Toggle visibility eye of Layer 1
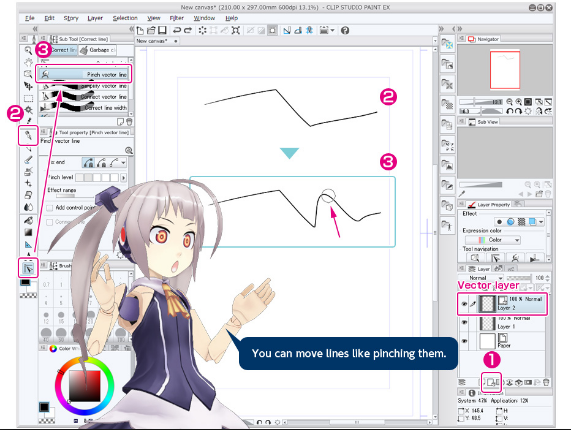Image resolution: width=571 pixels, height=430 pixels. point(464,323)
